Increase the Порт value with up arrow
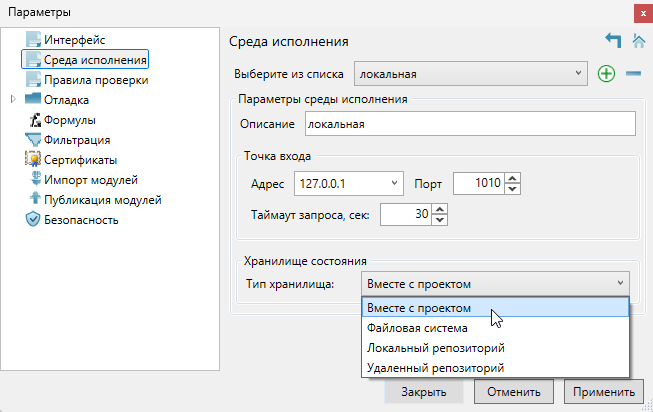 512,180
